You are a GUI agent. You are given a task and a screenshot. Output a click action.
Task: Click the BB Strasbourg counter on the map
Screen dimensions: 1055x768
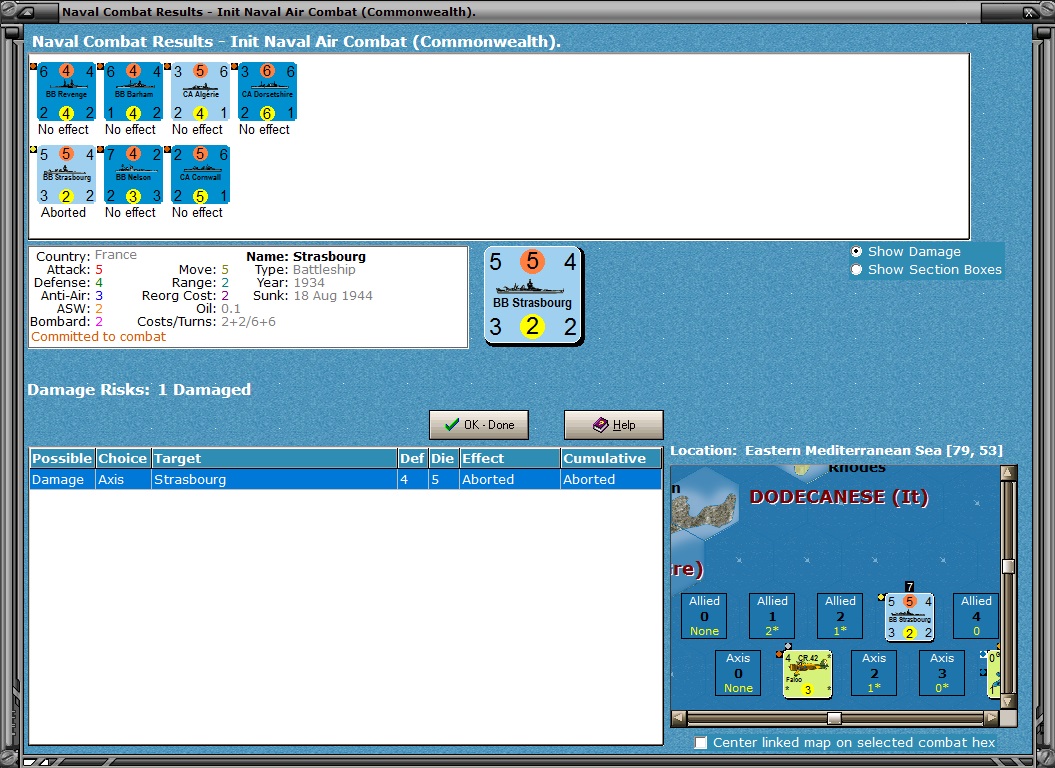pos(909,617)
